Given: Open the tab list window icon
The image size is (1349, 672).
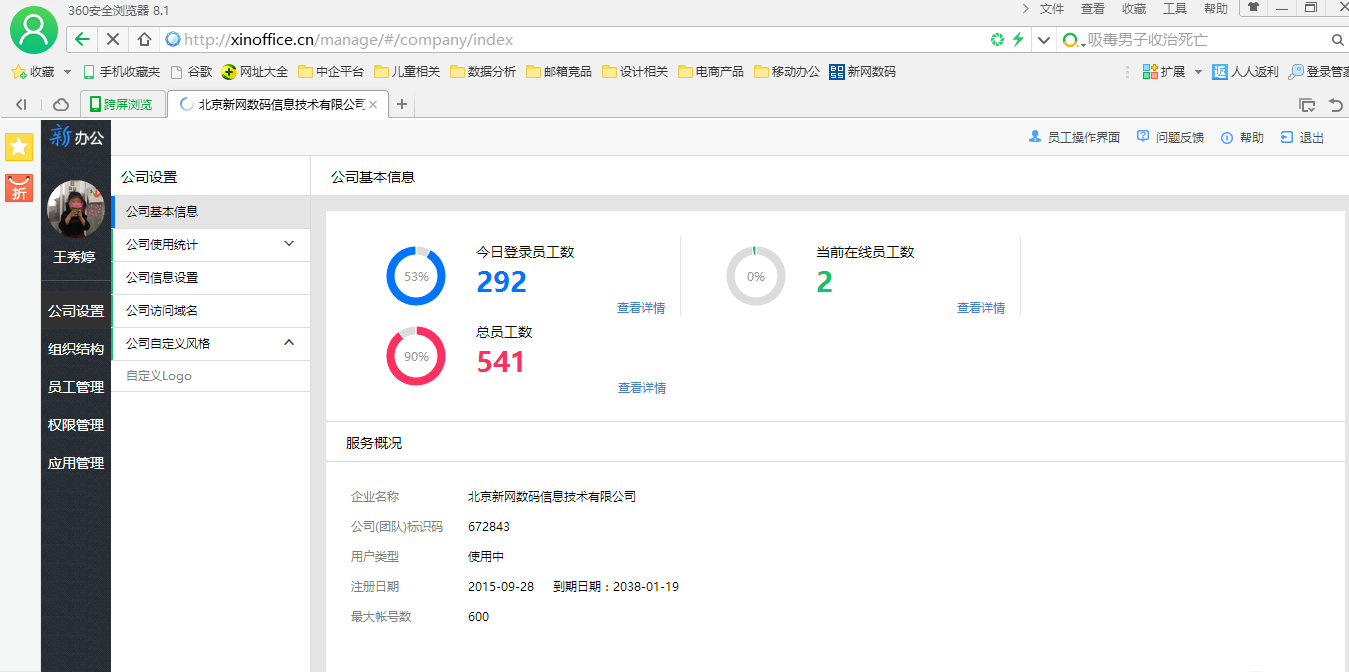Looking at the screenshot, I should pos(1306,104).
